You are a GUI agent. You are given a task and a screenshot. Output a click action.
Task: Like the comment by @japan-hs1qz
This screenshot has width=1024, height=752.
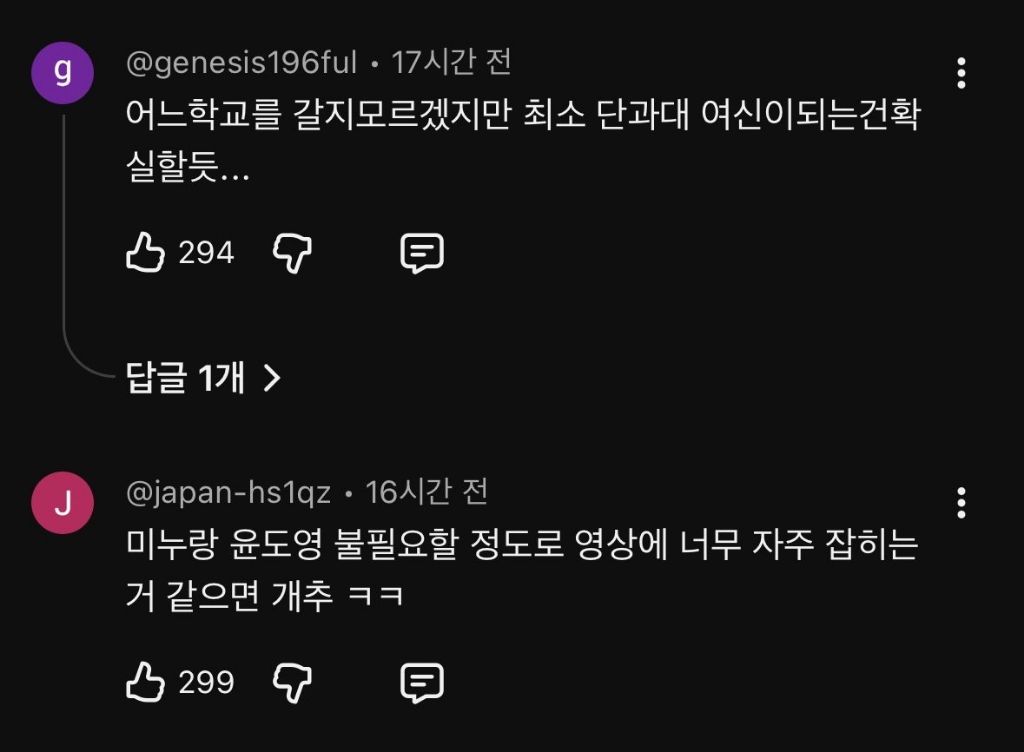tap(145, 683)
